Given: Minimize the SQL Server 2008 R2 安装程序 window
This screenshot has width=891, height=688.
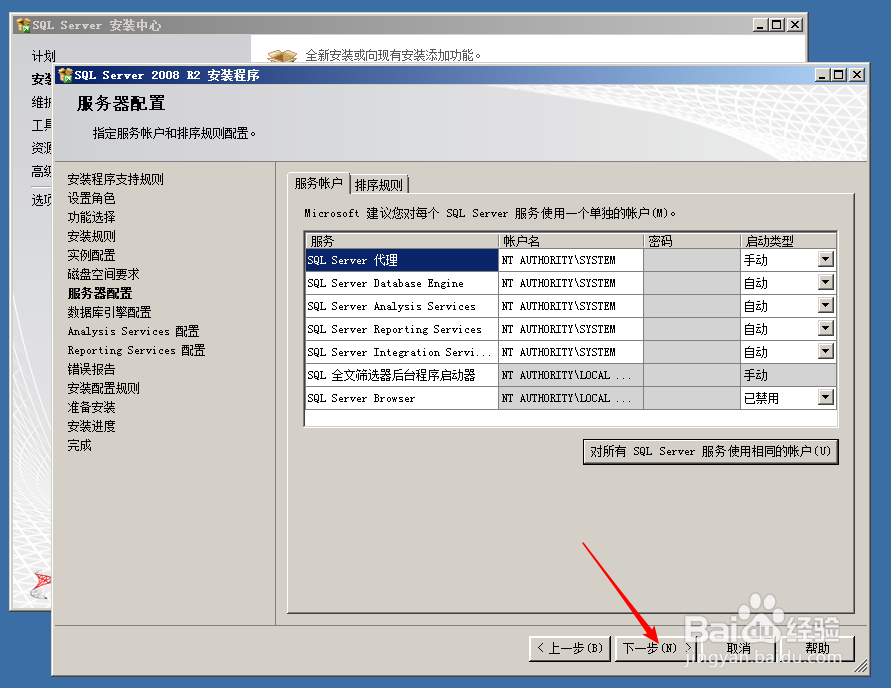Looking at the screenshot, I should tap(822, 74).
